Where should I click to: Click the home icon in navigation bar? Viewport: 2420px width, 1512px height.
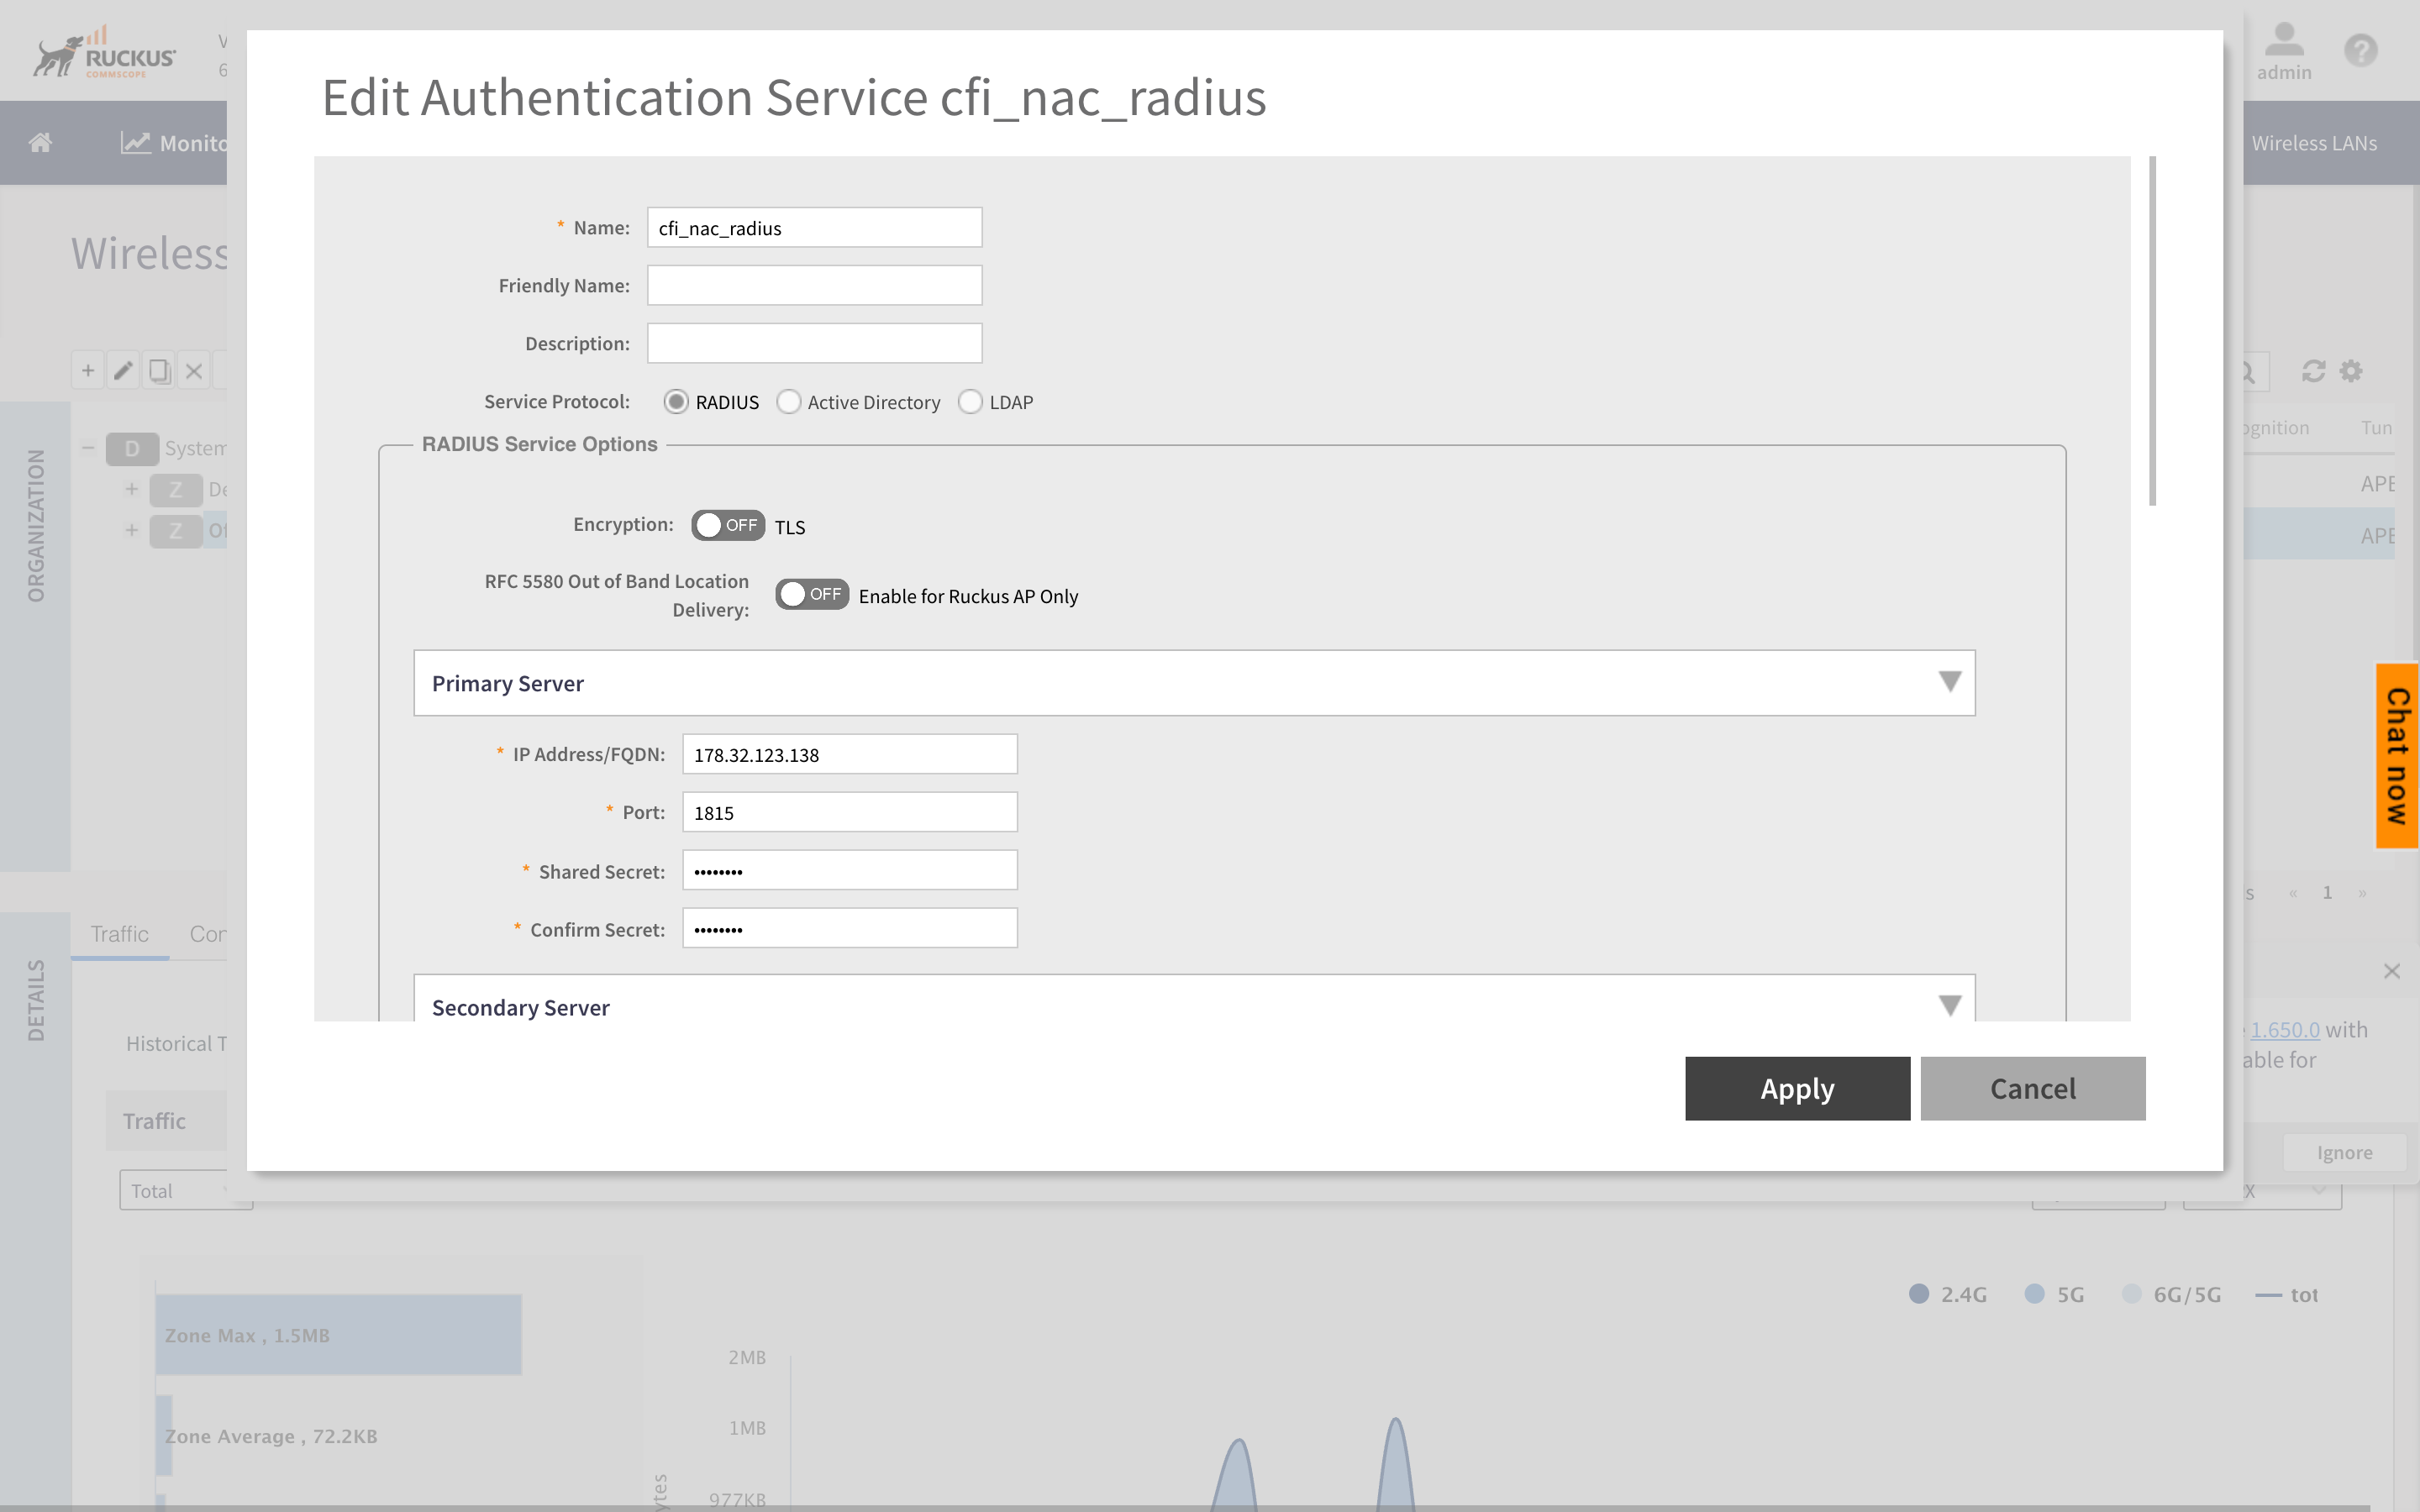40,143
